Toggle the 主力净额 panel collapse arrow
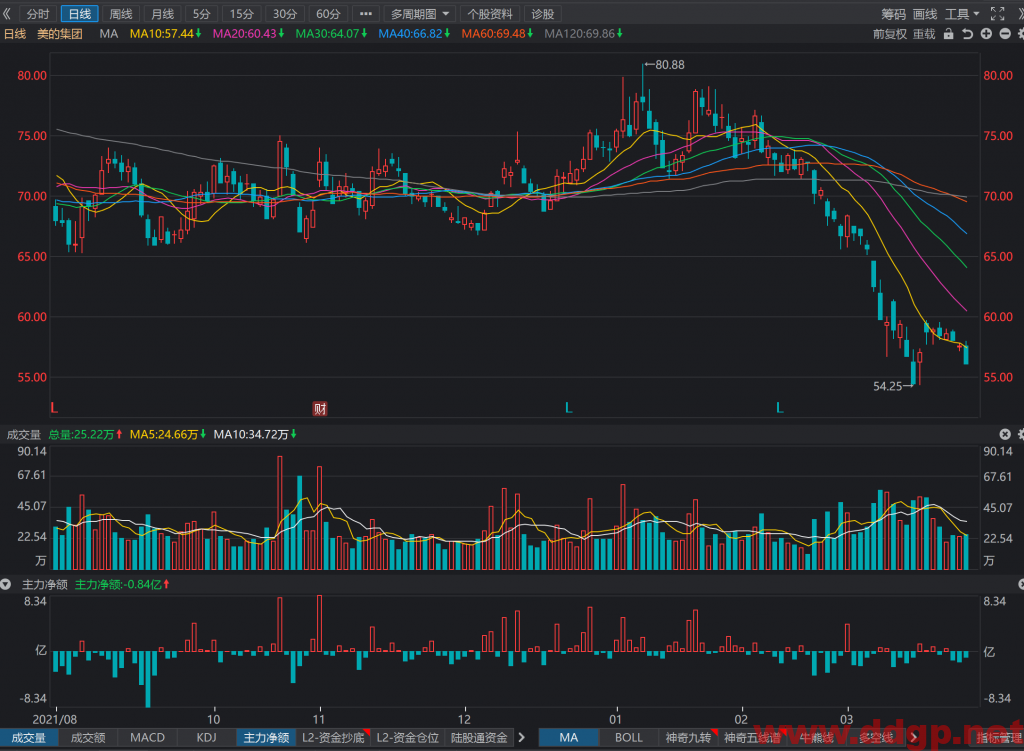 [x=6, y=584]
